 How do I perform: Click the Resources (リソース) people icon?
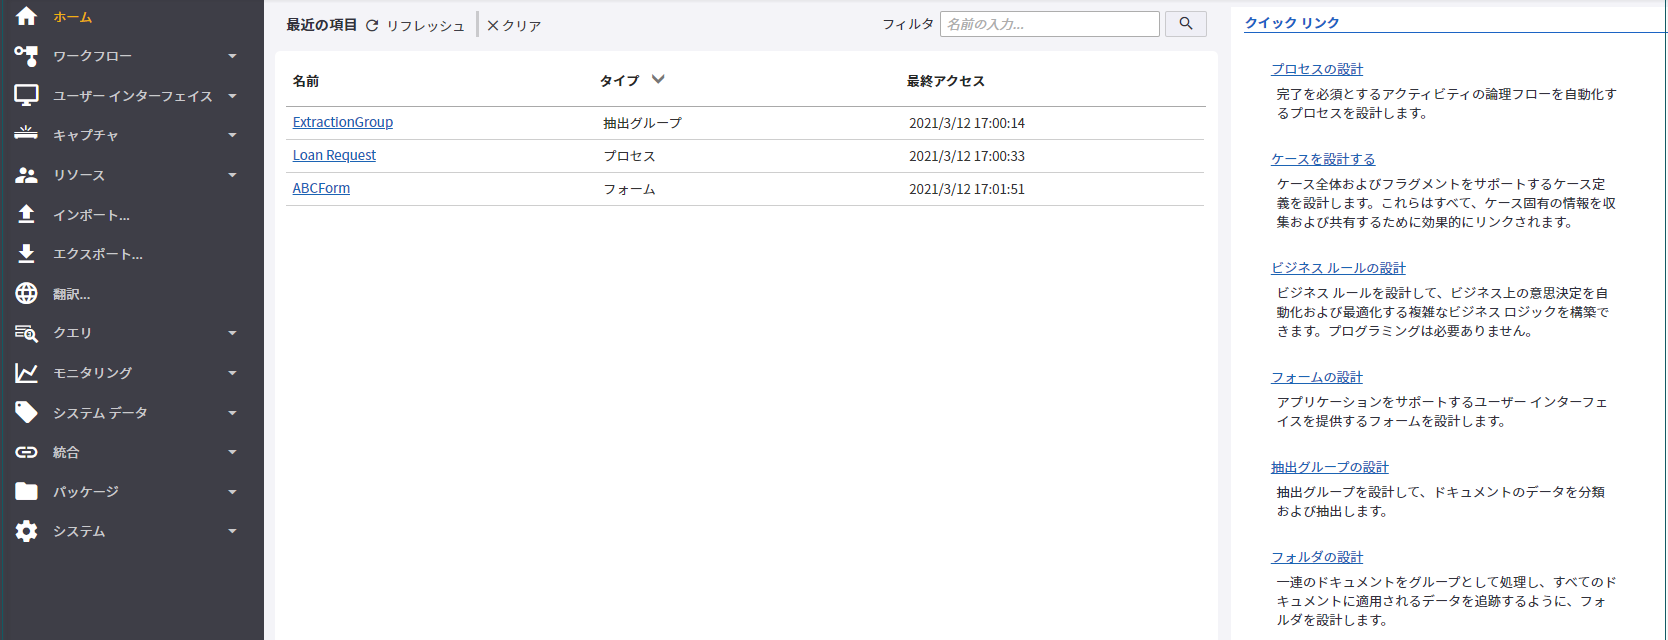[26, 175]
